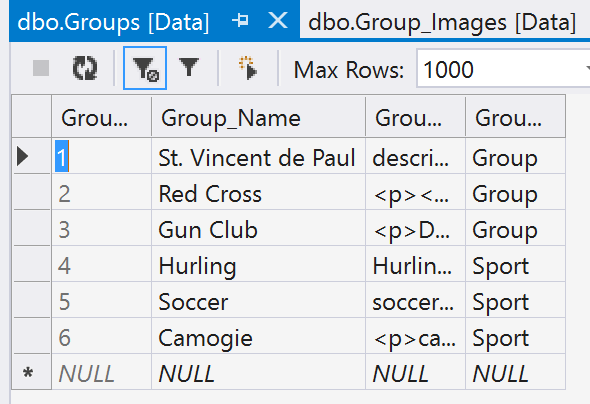Click the ID cell containing 2
This screenshot has height=404, width=590.
(102, 192)
